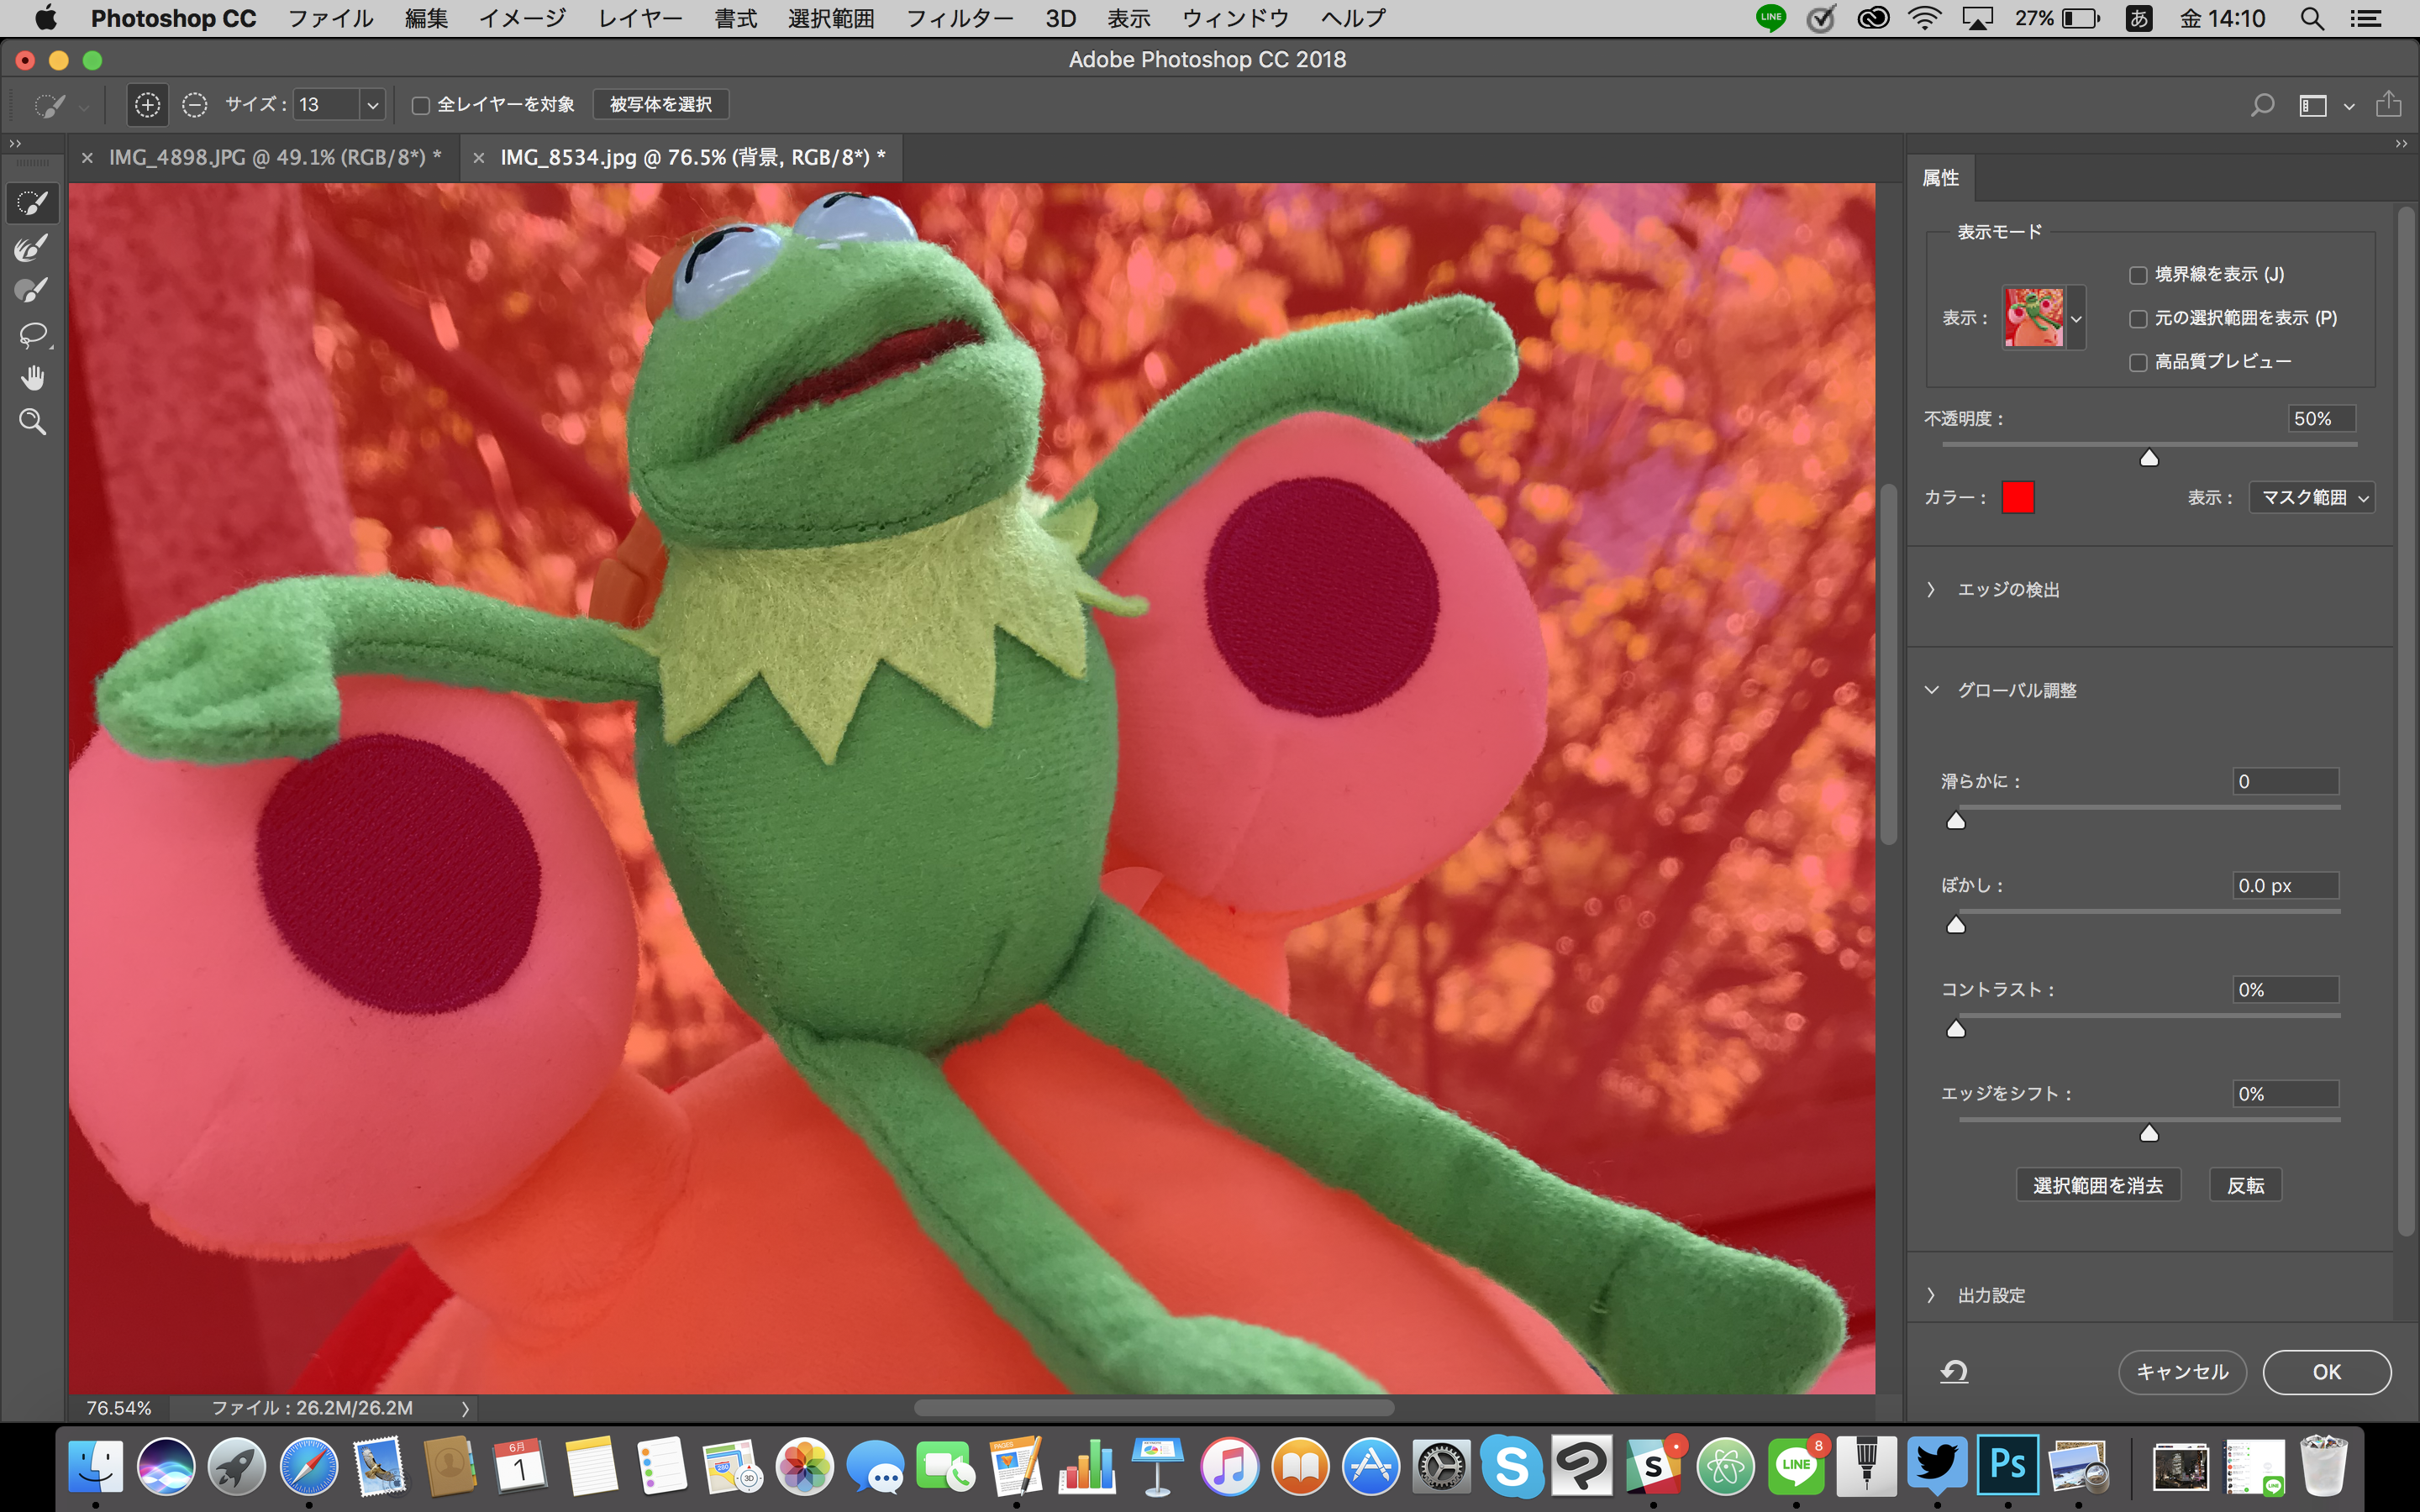Open the Photoshop icon in the Dock
This screenshot has height=1512, width=2420.
point(2008,1465)
